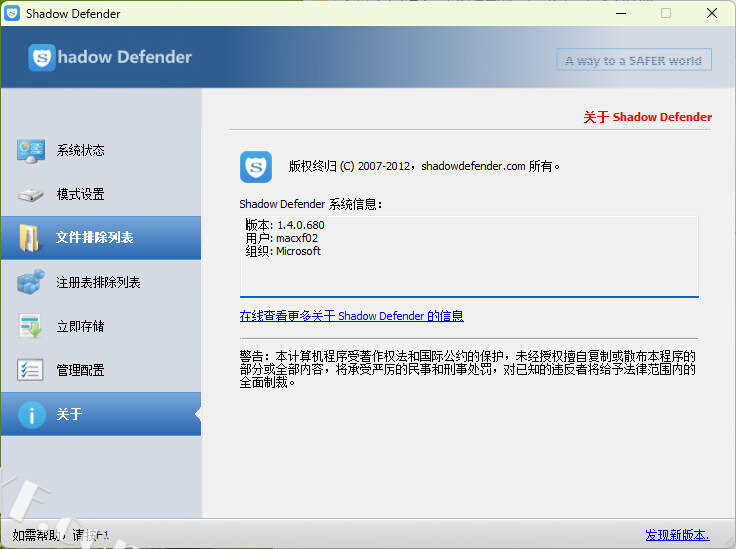The height and width of the screenshot is (549, 736).
Task: Click the copyright text 2007-2012 shadowdefender.com
Action: click(x=424, y=166)
